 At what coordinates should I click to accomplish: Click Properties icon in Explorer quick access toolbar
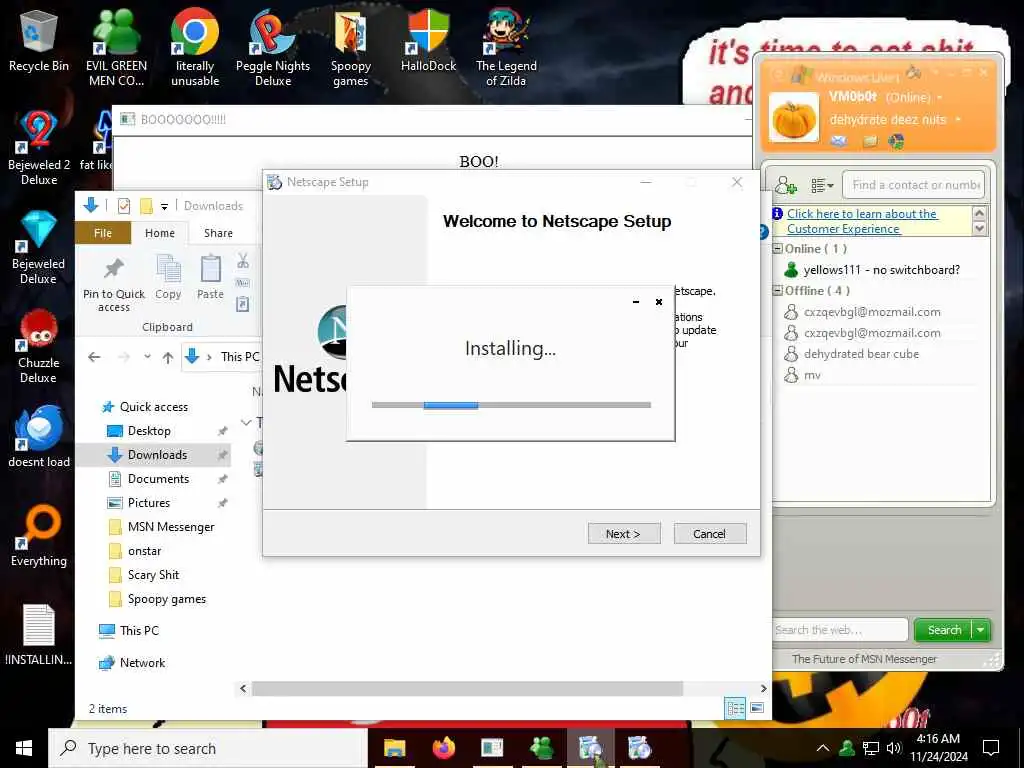123,206
